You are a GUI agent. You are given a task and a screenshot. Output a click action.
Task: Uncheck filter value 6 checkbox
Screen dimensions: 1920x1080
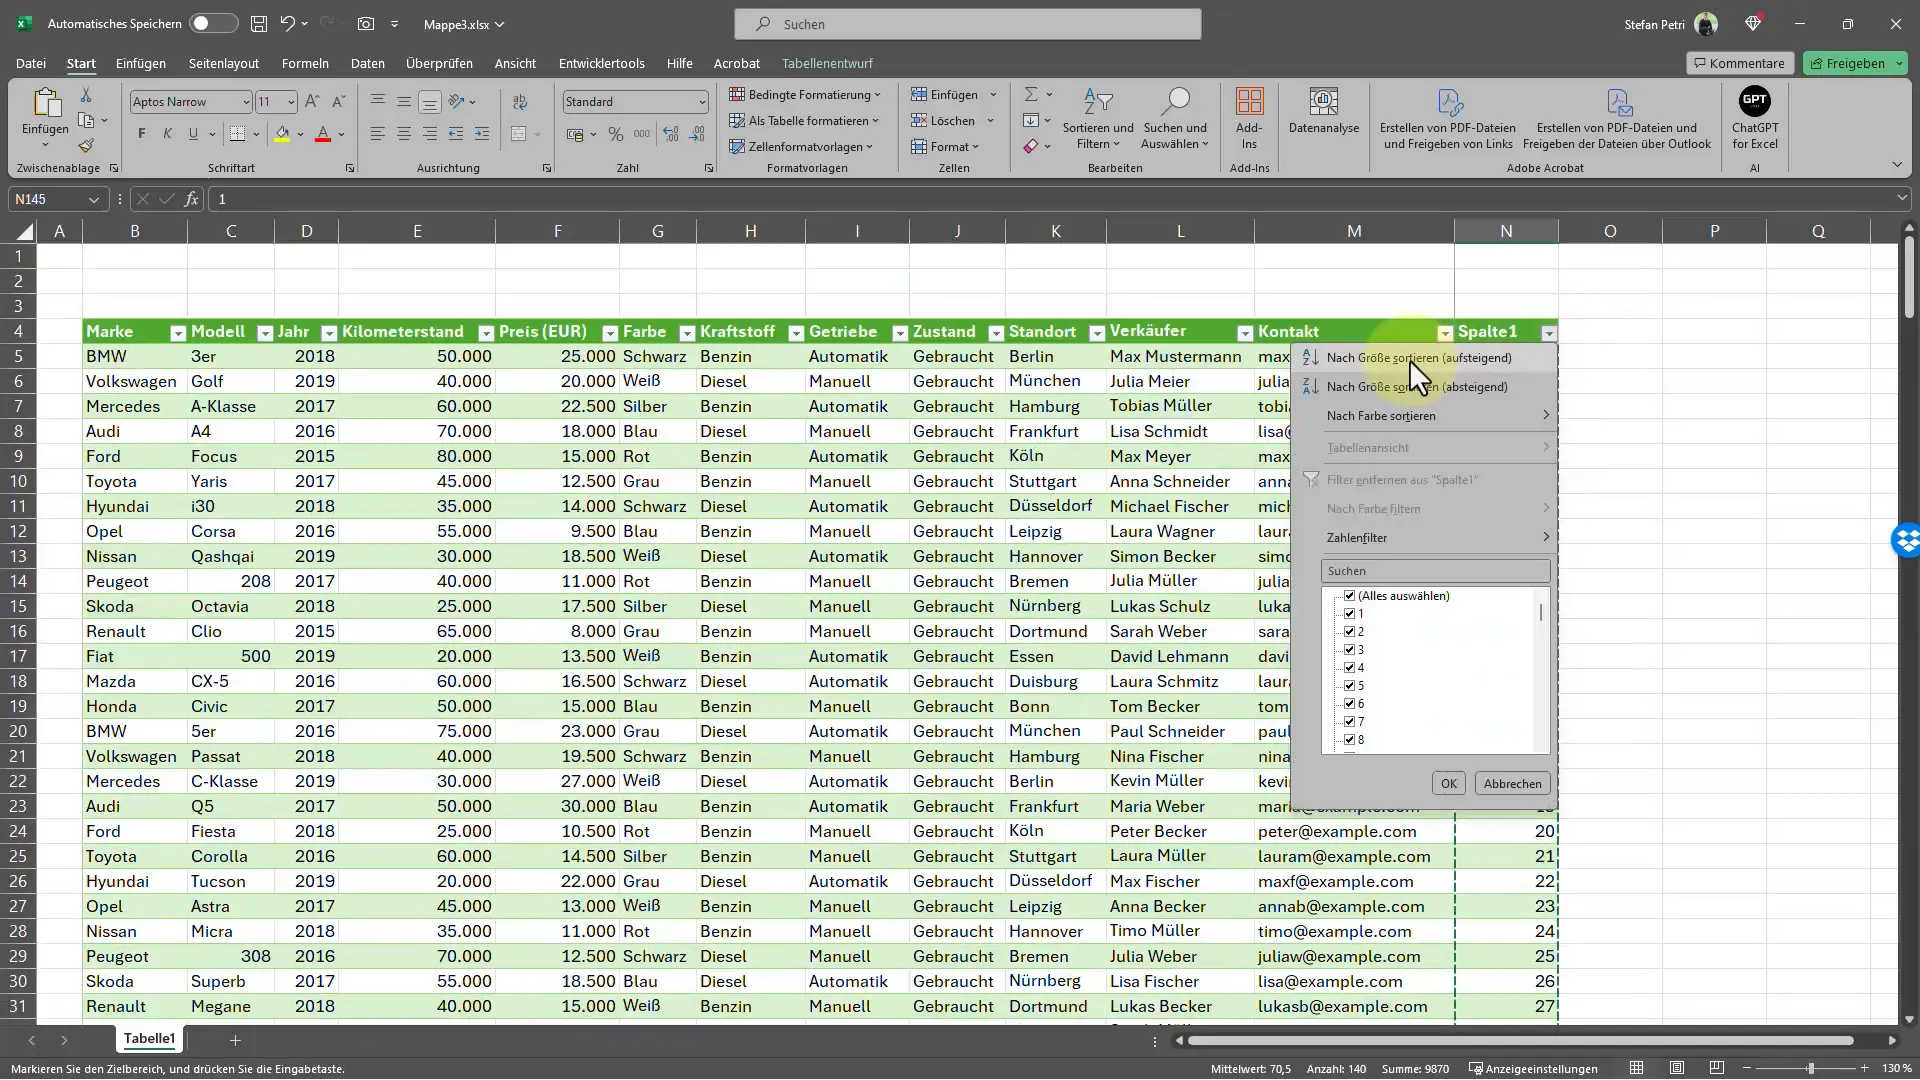[x=1349, y=704]
